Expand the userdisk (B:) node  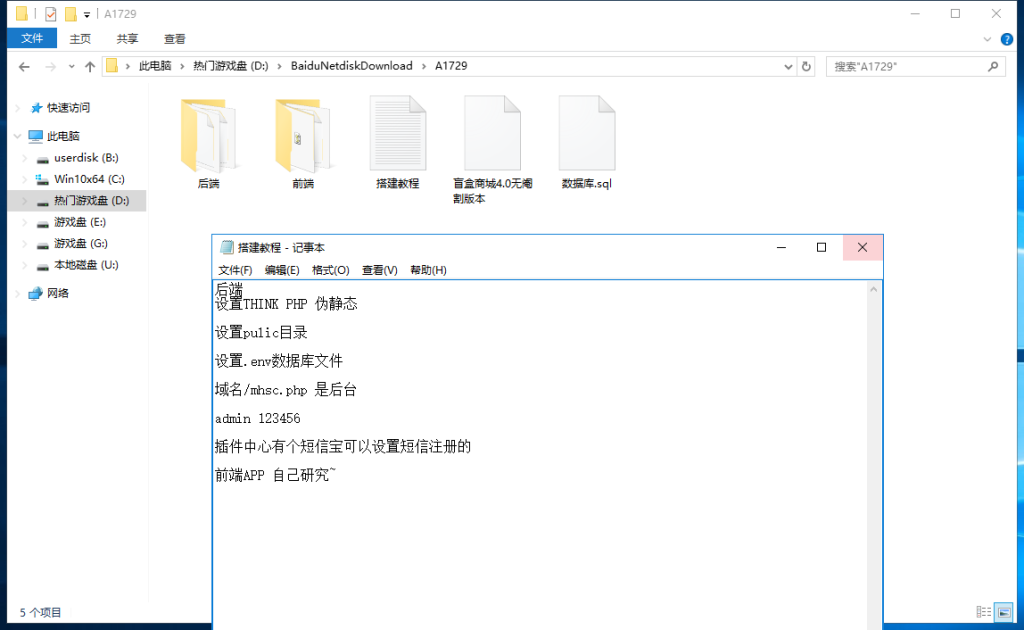[x=25, y=158]
